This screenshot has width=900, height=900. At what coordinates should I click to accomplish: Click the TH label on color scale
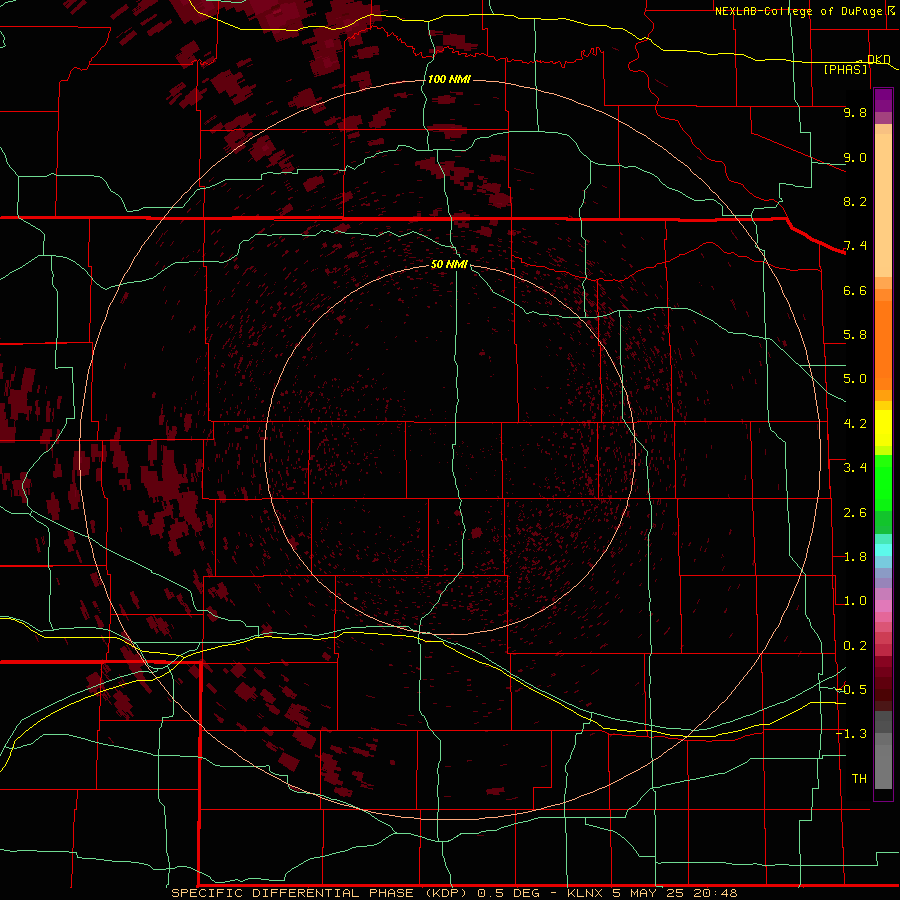[859, 779]
